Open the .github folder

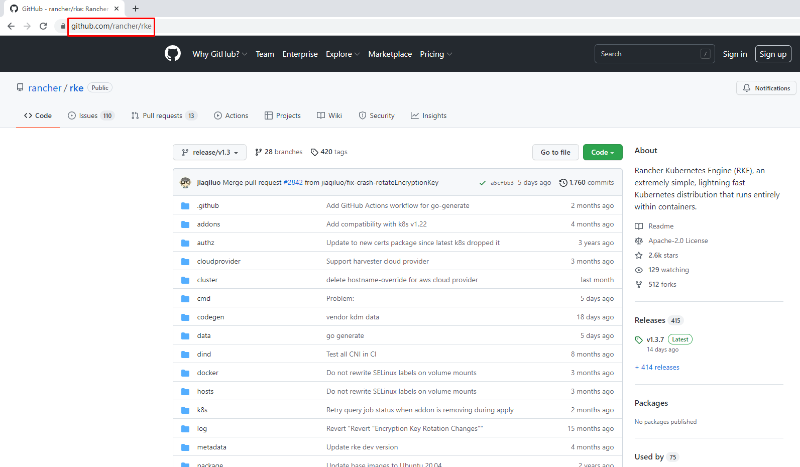[208, 206]
